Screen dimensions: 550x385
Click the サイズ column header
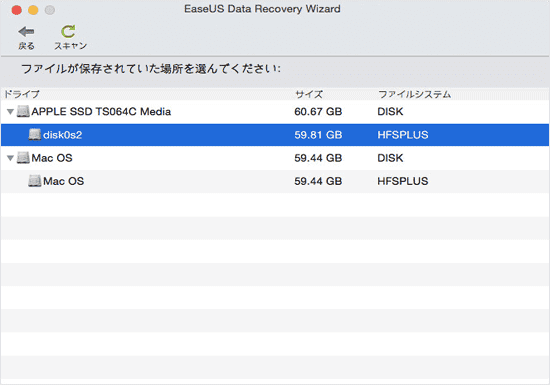pyautogui.click(x=309, y=94)
